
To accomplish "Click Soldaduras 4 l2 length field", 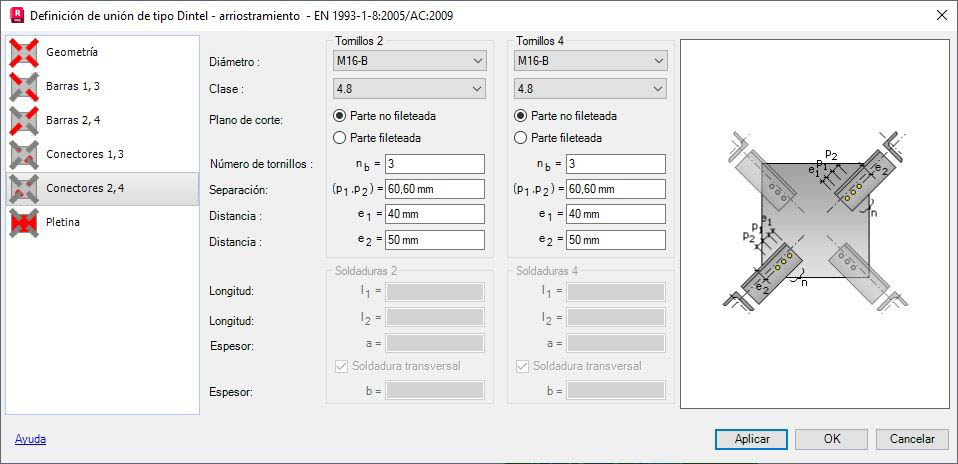I will point(616,317).
